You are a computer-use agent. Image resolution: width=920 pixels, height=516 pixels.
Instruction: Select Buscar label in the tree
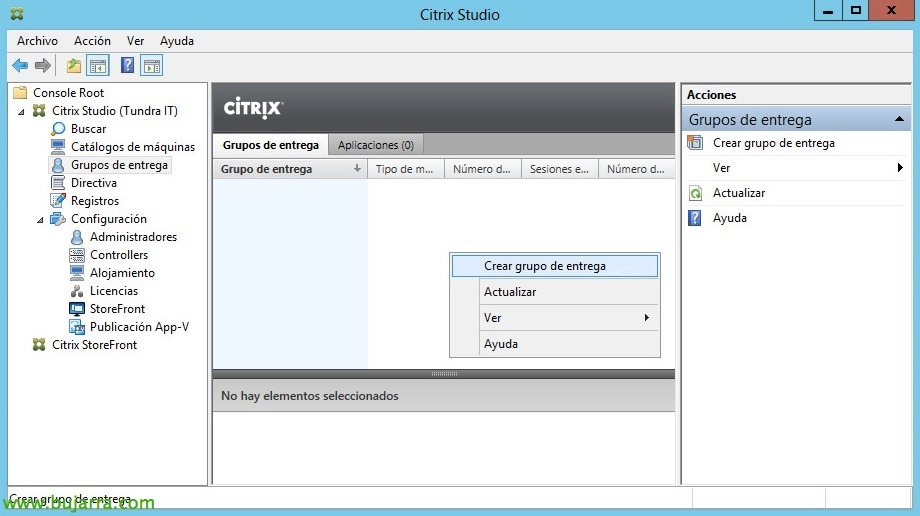pos(89,129)
